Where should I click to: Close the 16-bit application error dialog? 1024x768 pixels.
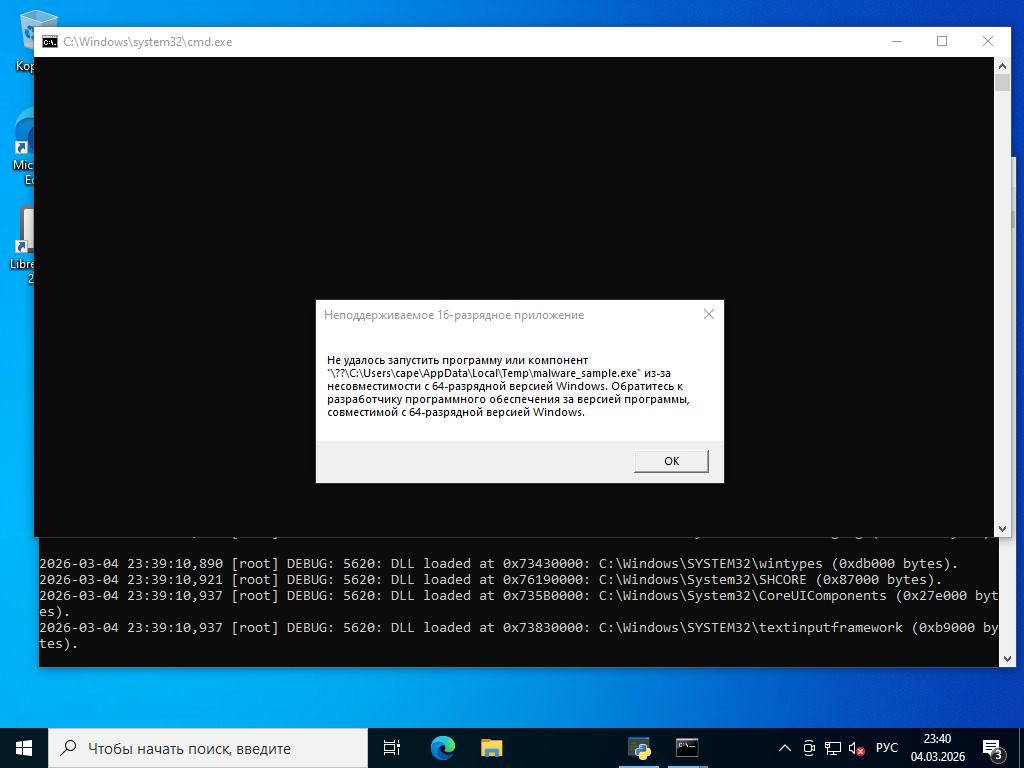(709, 314)
